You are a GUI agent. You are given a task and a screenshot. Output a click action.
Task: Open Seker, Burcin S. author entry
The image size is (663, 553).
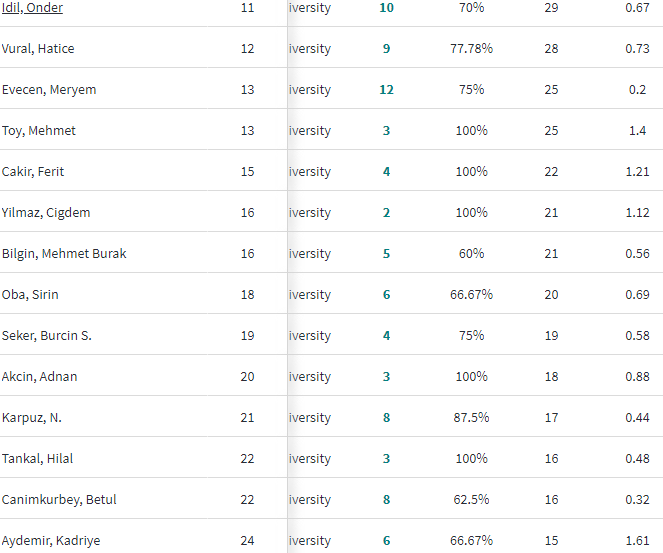47,336
